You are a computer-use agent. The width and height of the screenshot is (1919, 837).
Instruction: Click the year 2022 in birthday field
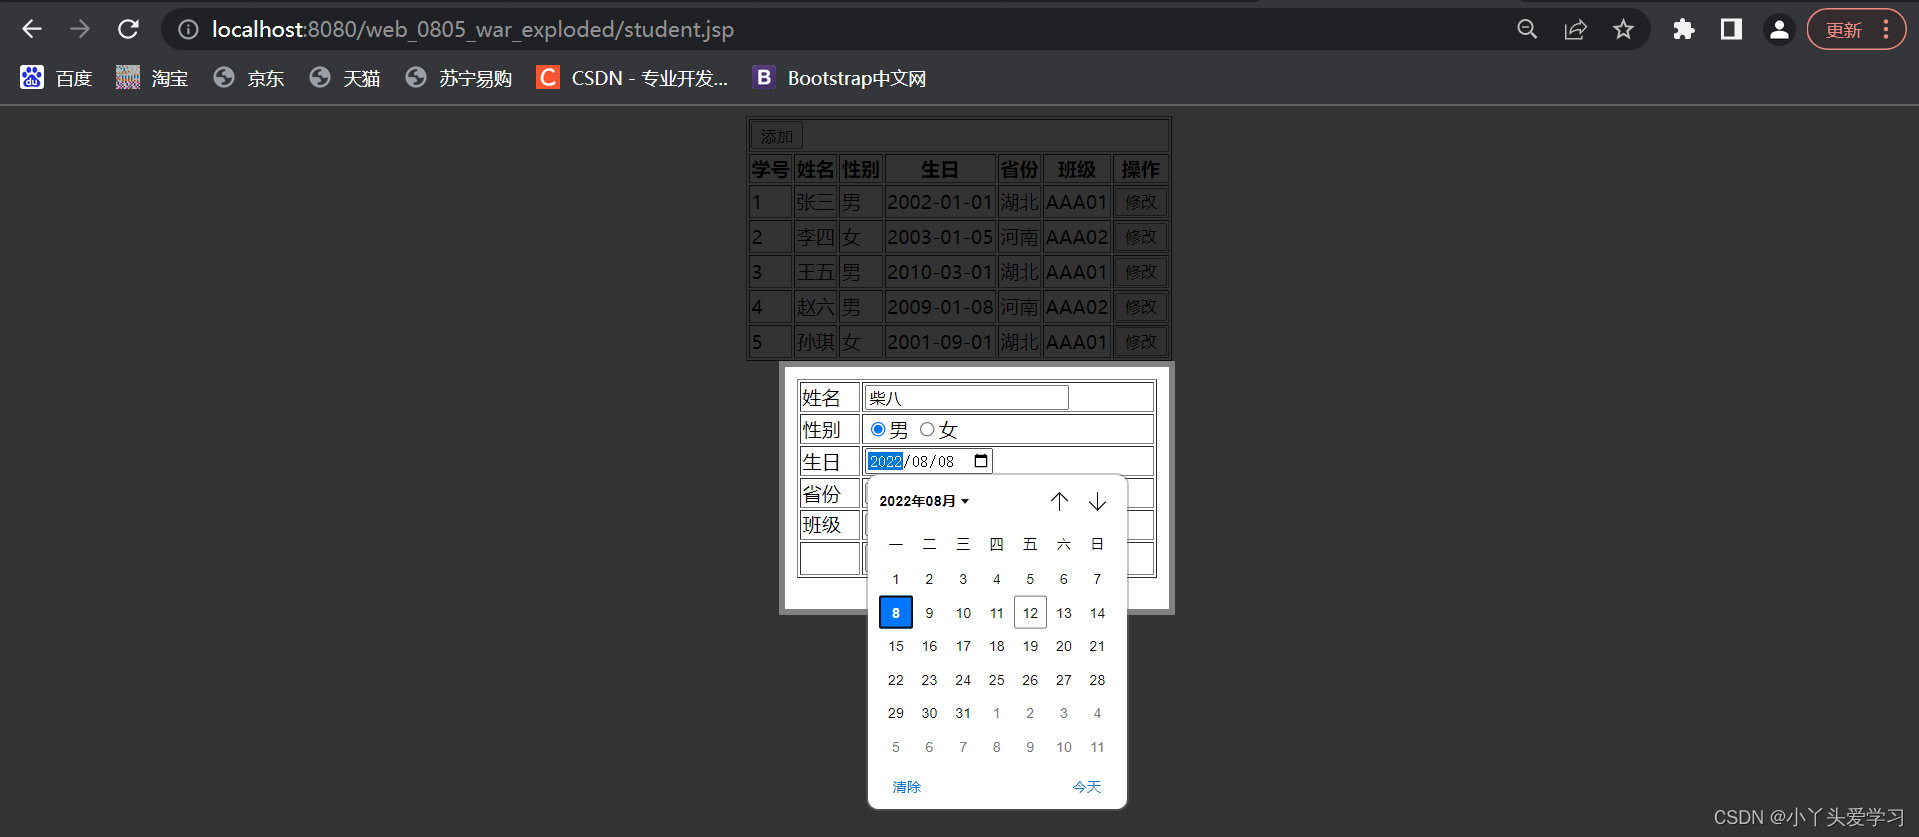[x=886, y=461]
